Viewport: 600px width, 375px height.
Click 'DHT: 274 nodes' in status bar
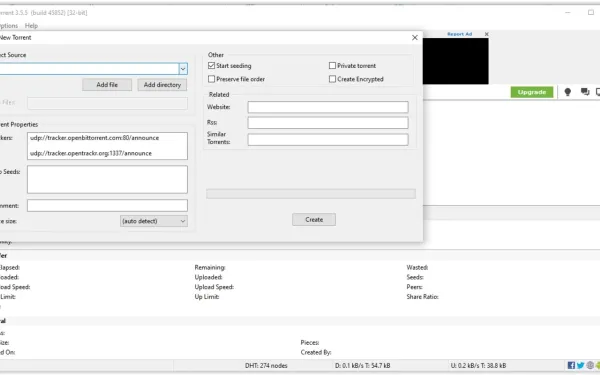266,365
